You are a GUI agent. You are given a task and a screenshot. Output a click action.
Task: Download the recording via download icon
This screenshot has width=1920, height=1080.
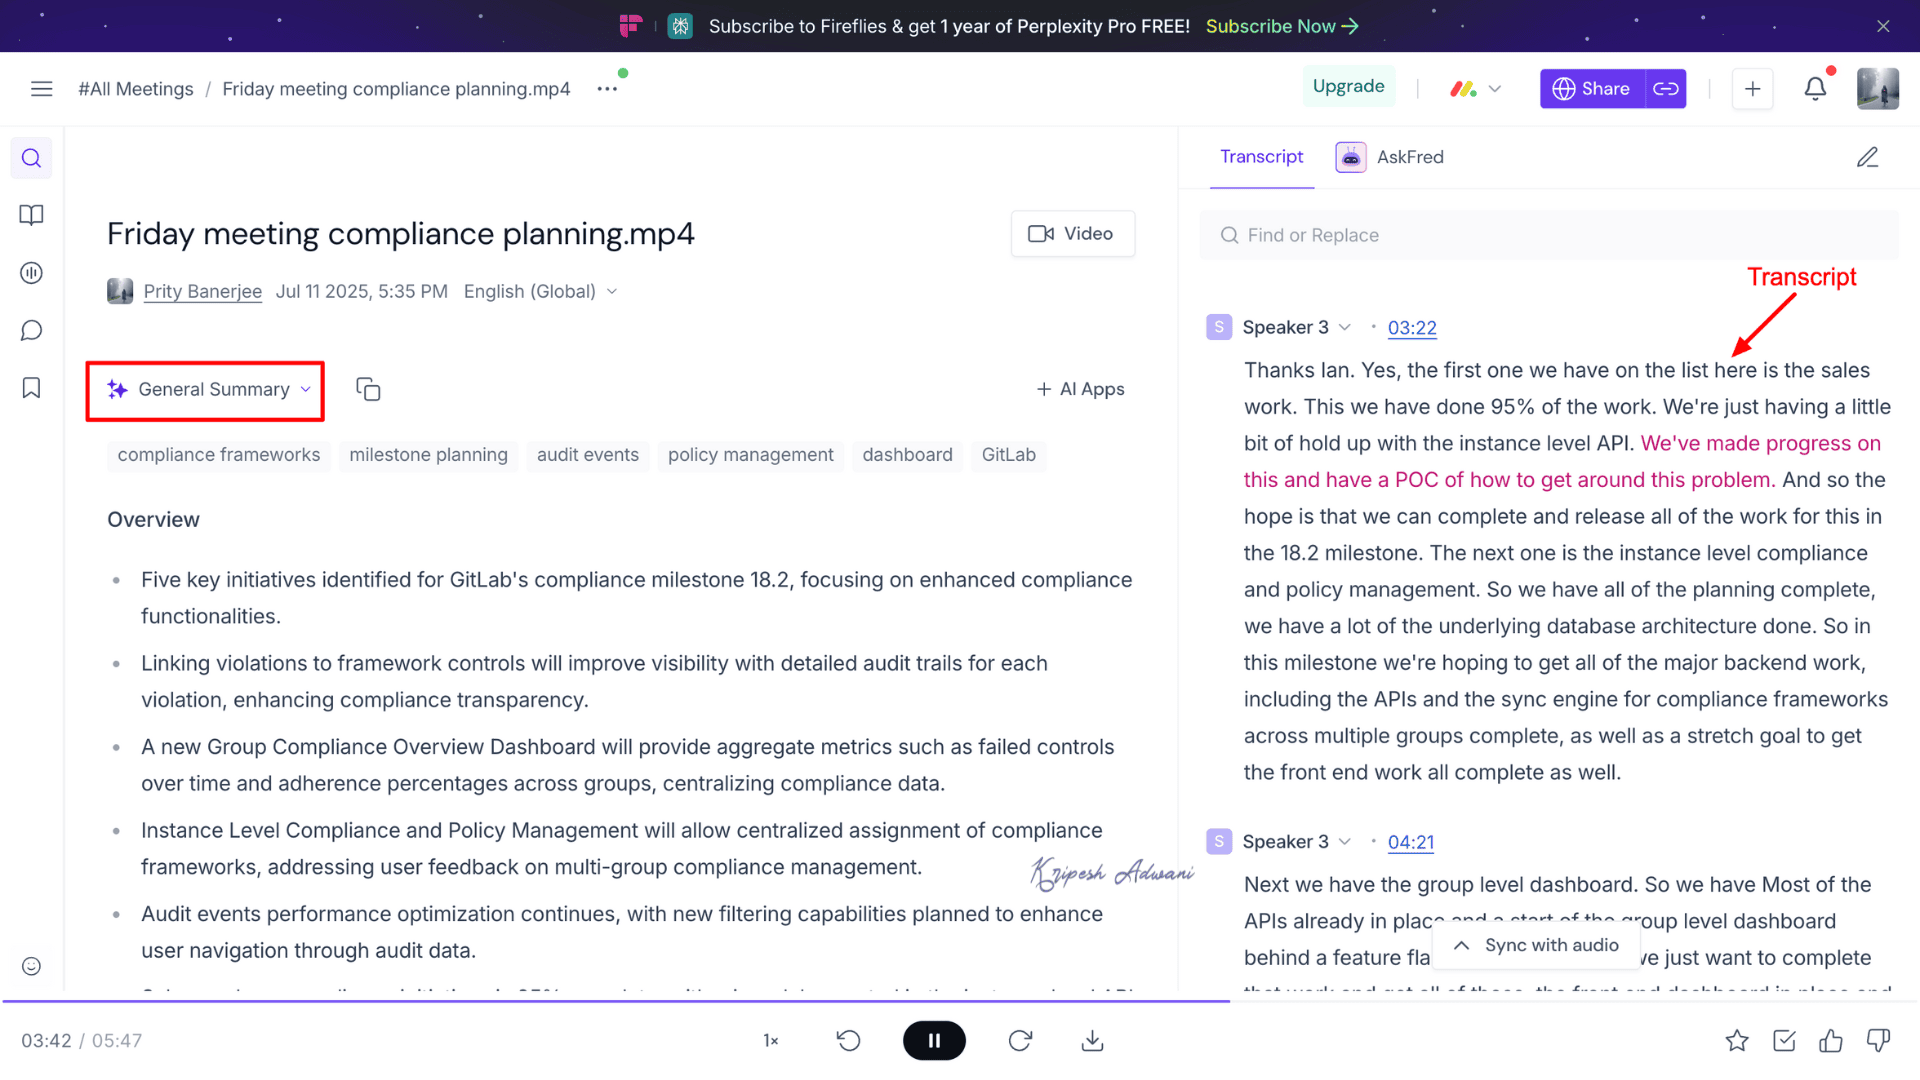pyautogui.click(x=1092, y=1041)
